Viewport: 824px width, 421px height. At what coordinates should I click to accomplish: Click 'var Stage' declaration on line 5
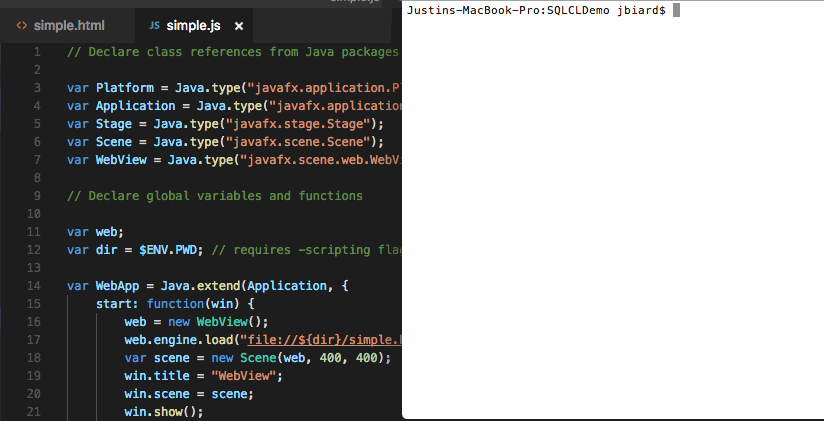(x=99, y=124)
